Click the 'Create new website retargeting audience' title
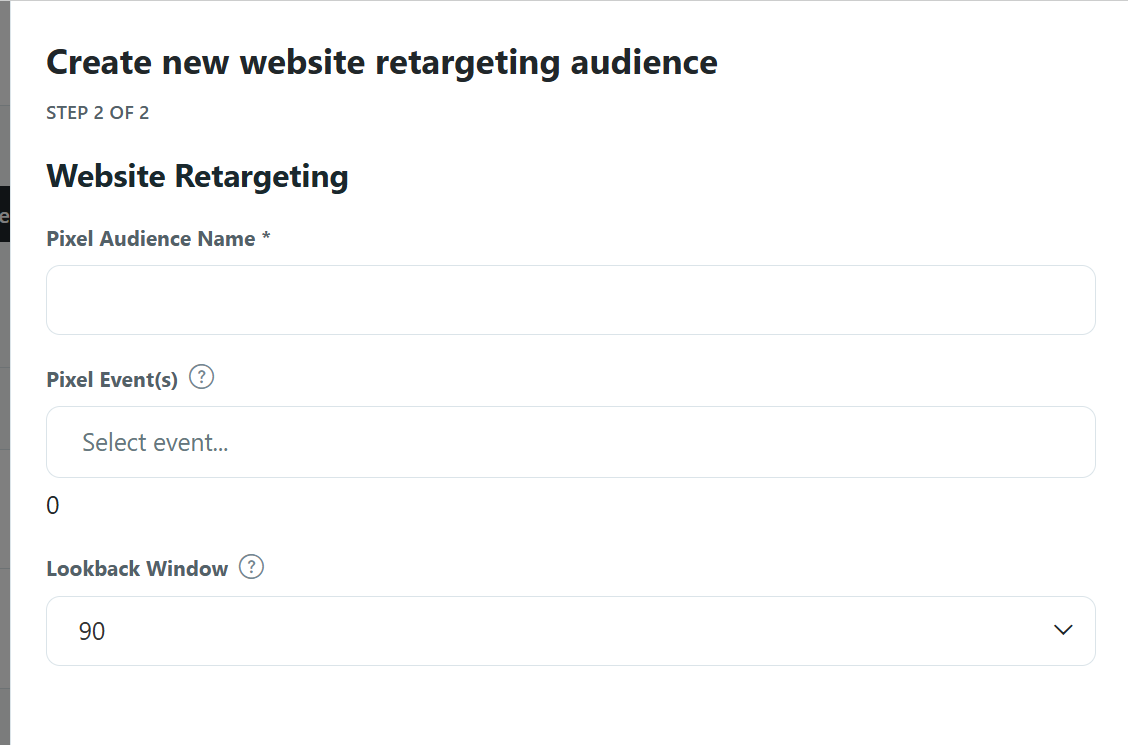 click(x=382, y=63)
